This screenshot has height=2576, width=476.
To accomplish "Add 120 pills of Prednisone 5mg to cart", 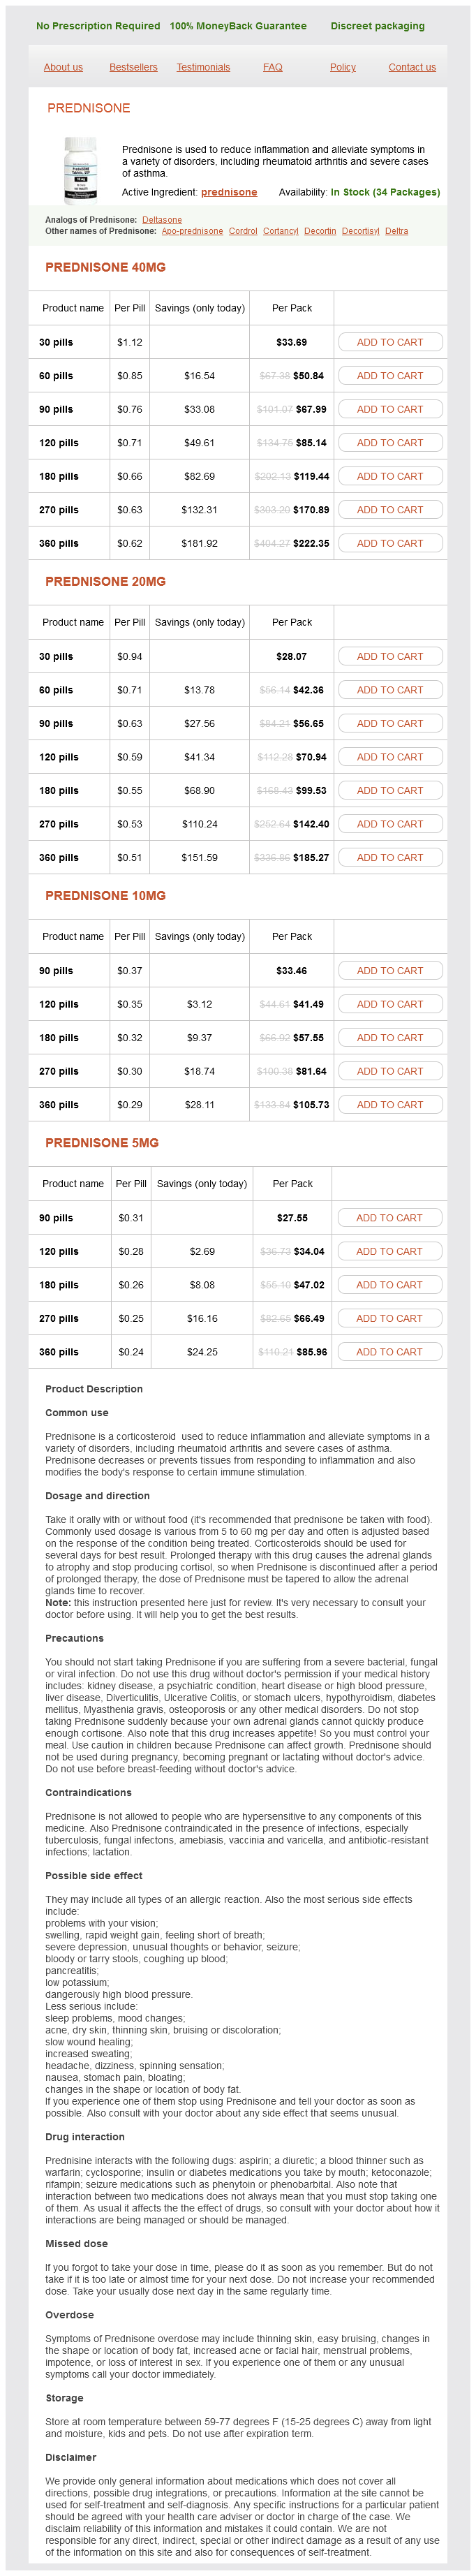I will tap(389, 1251).
